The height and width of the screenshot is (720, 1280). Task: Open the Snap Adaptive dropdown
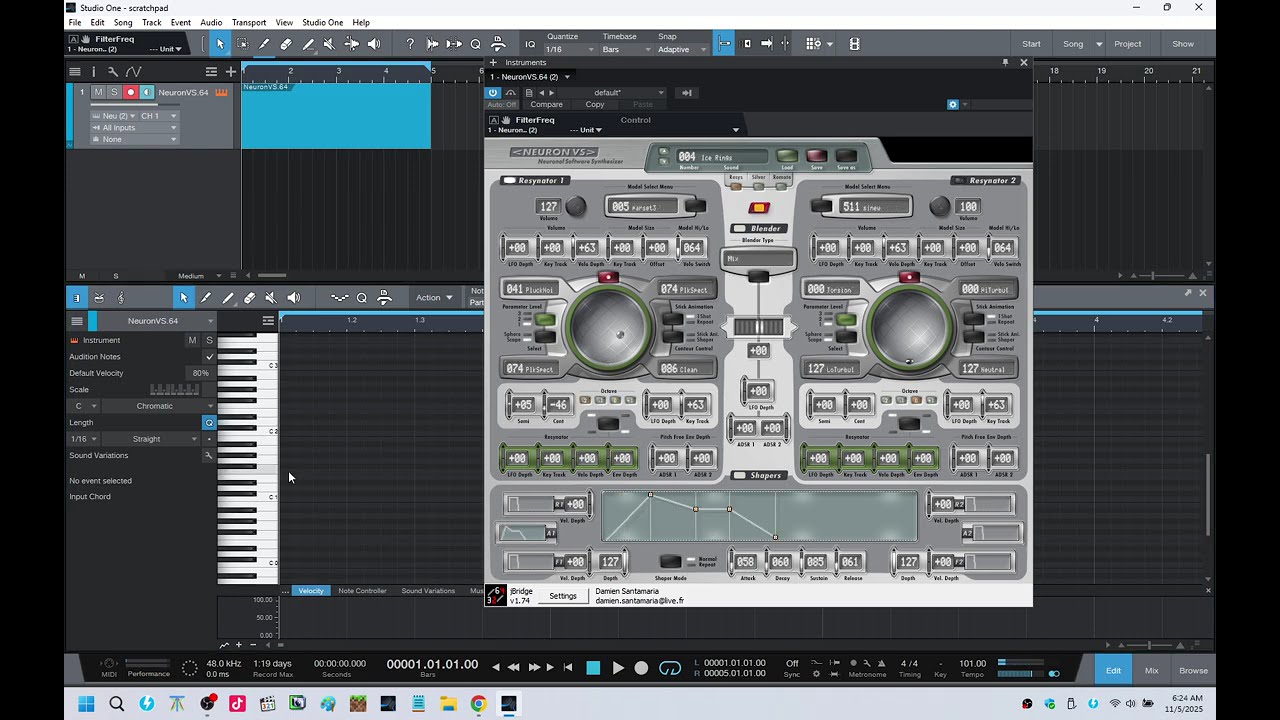coord(680,49)
